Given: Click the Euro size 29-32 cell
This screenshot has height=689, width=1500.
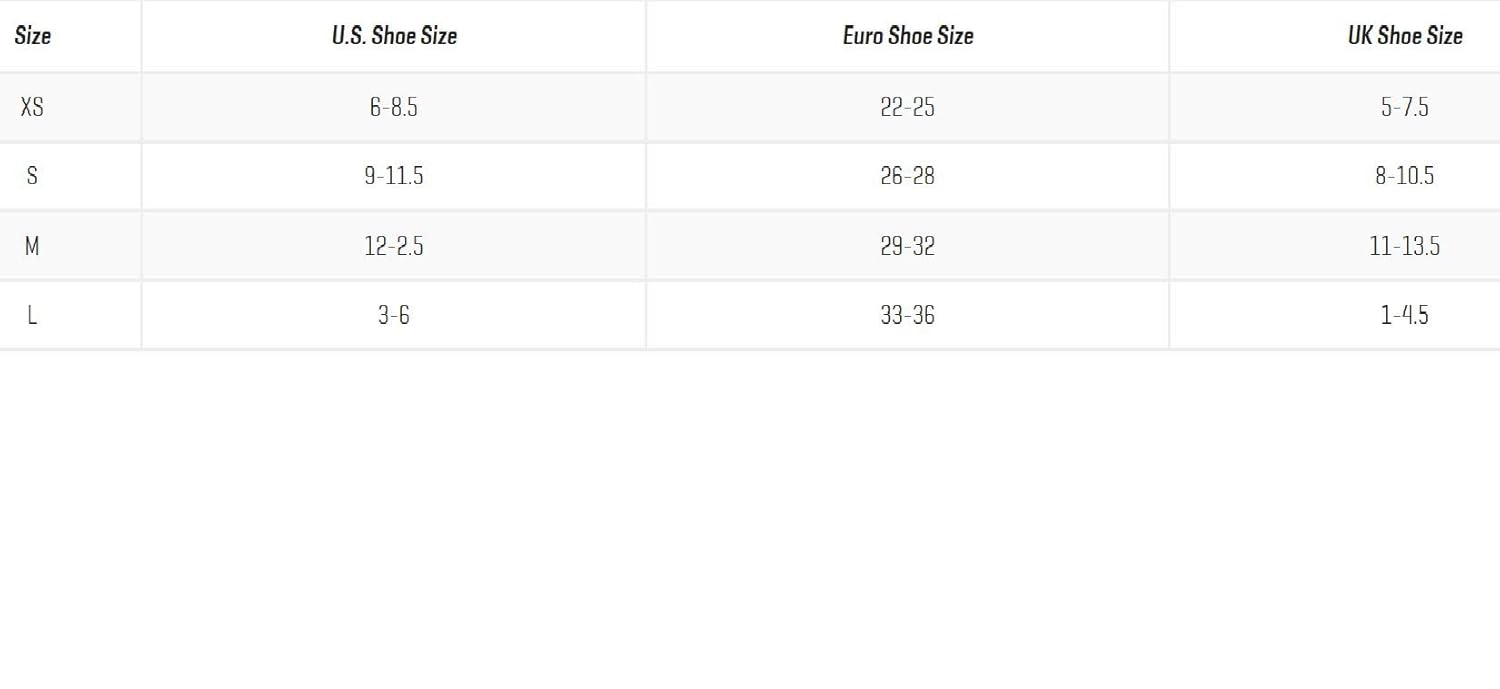Looking at the screenshot, I should (x=908, y=246).
